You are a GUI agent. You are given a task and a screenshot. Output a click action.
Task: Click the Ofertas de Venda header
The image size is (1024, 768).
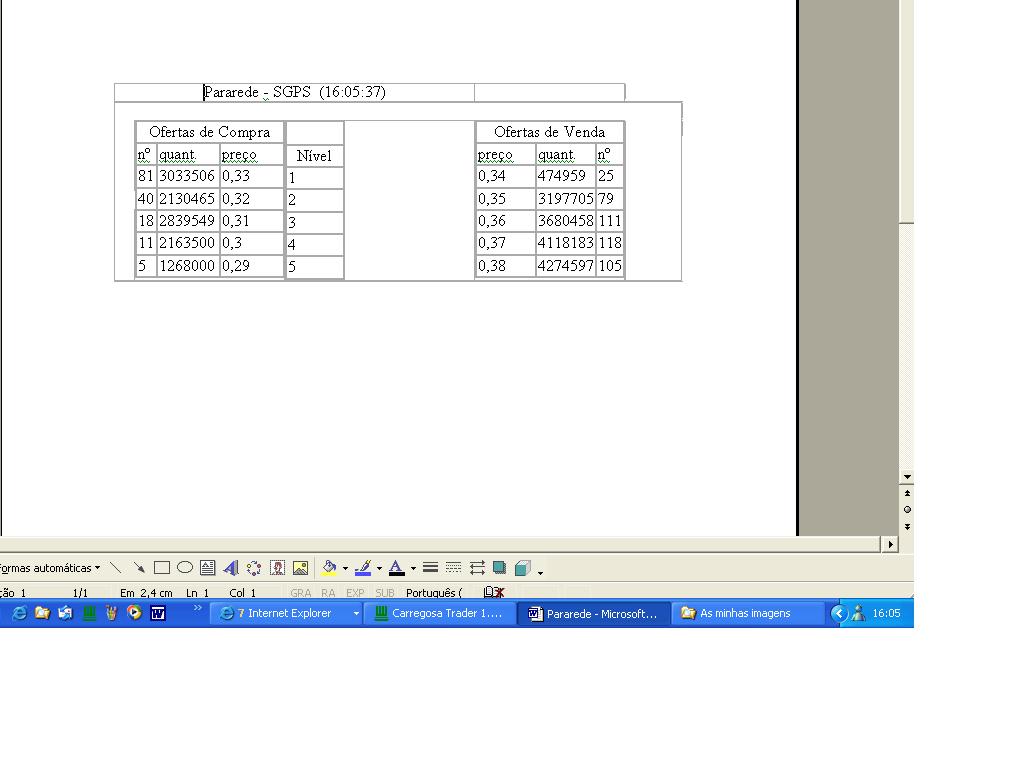click(x=549, y=132)
